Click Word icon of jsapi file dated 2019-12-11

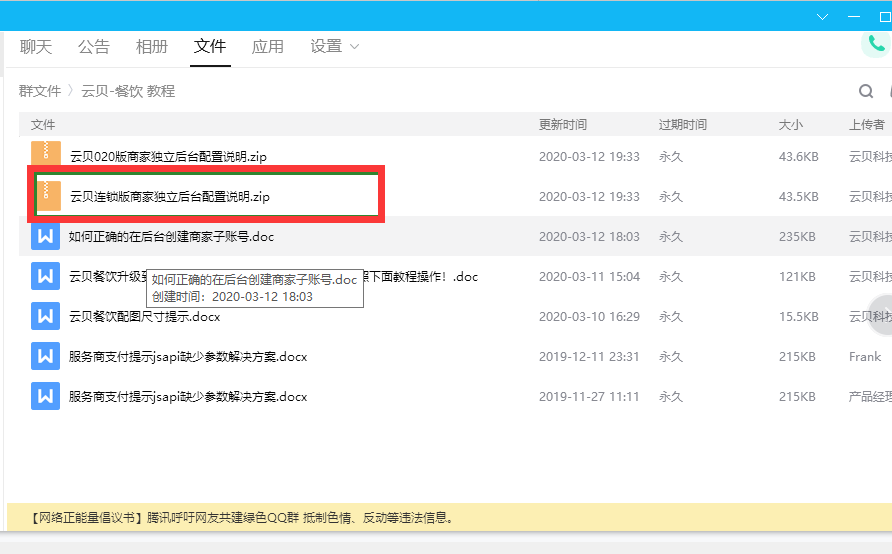[x=46, y=356]
